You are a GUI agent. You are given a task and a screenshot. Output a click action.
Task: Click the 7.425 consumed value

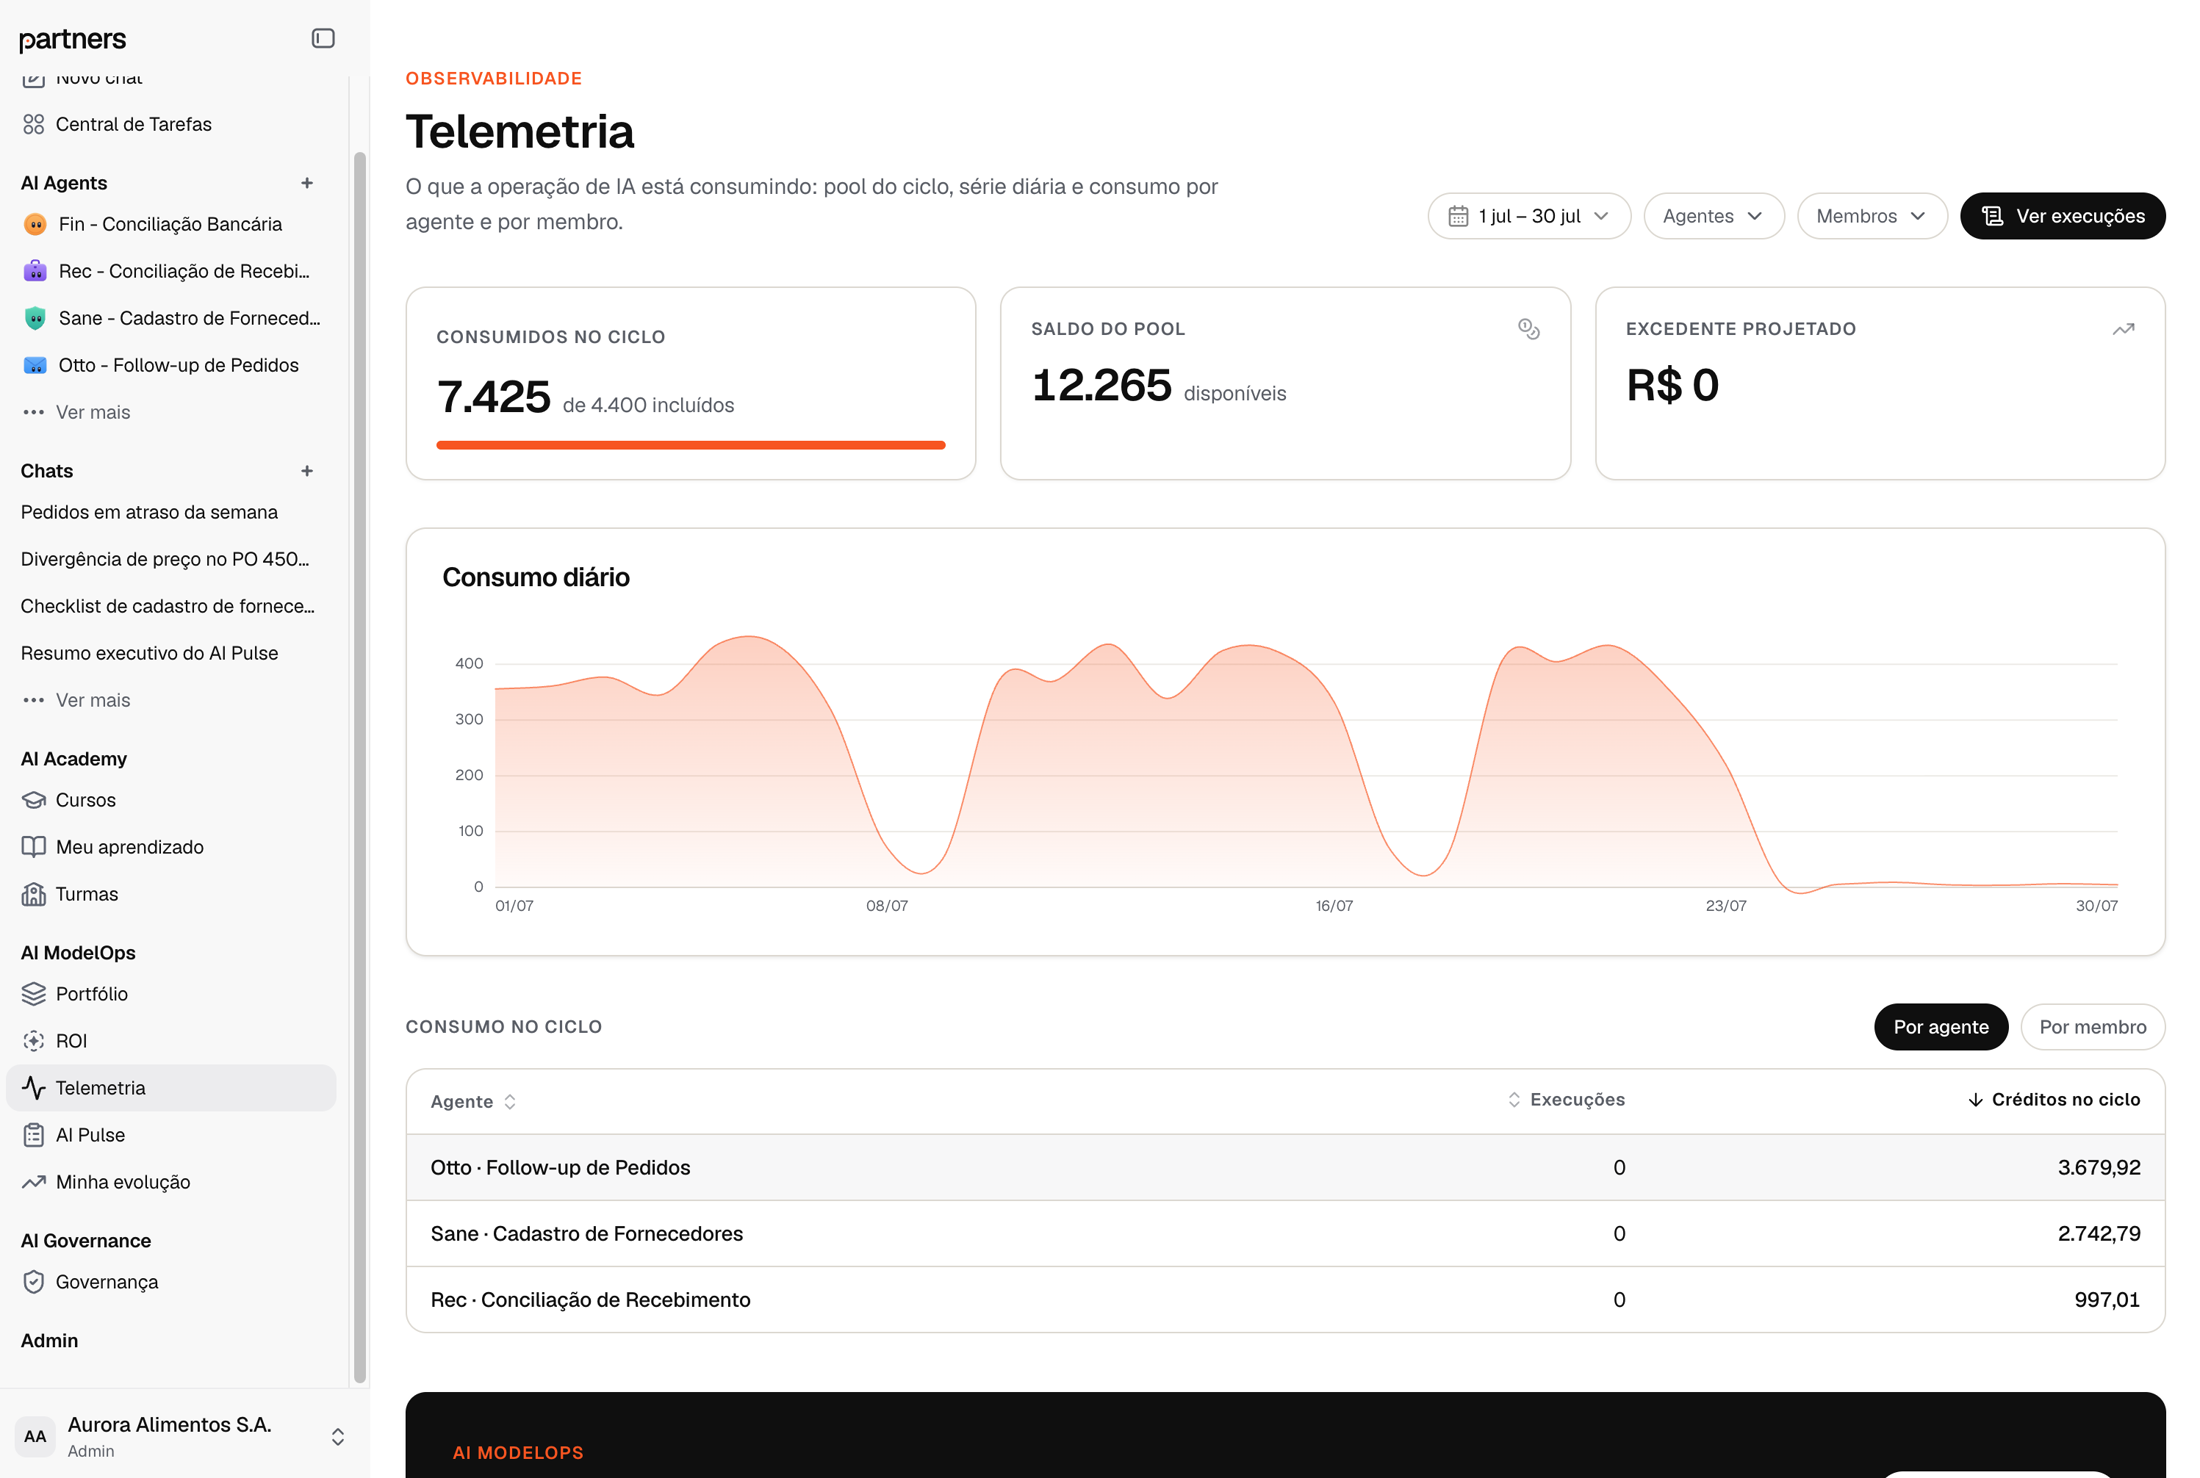coord(493,397)
